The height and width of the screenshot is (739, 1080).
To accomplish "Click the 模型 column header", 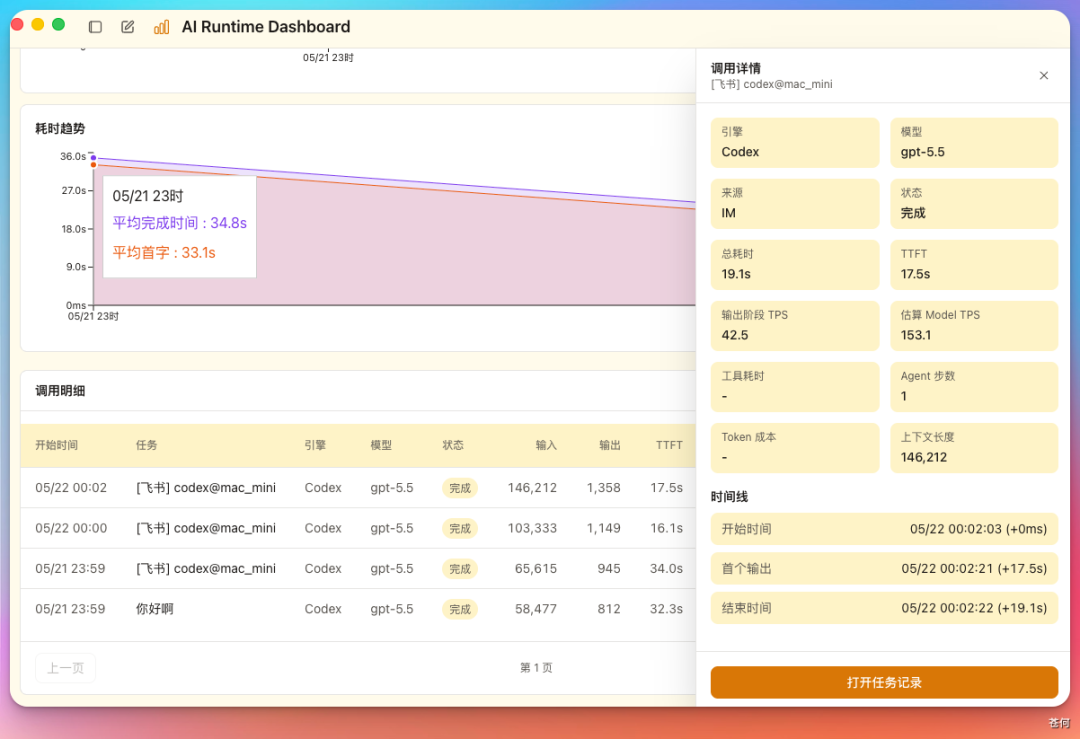I will click(x=381, y=445).
